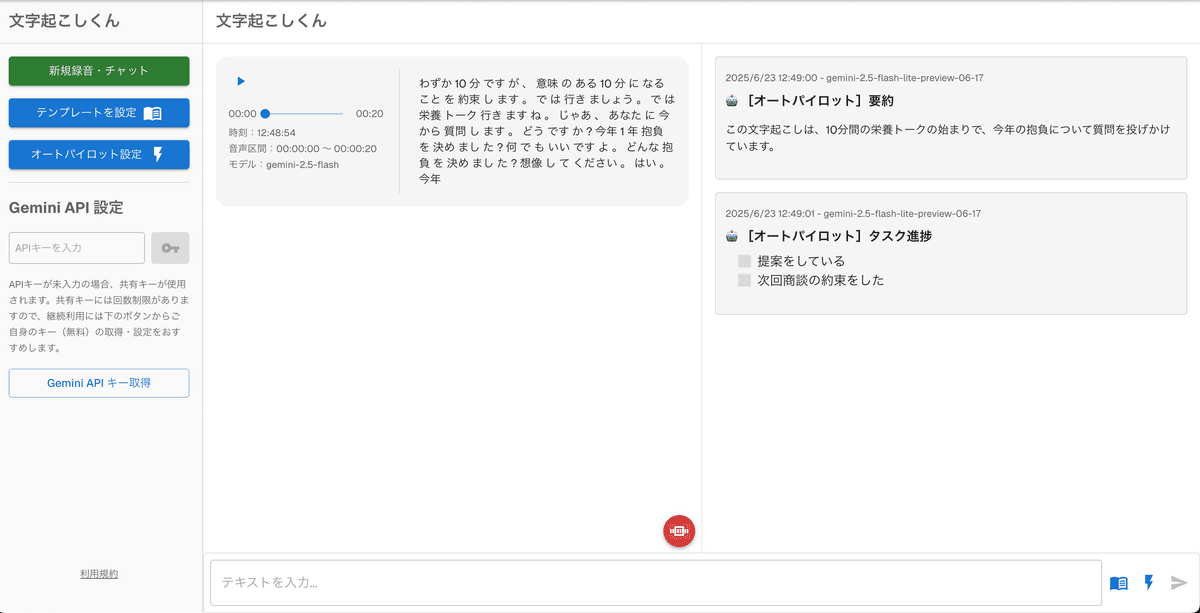Screen dimensions: 1200x613
Task: Focus the APIキーを入力 field
Action: pos(77,248)
